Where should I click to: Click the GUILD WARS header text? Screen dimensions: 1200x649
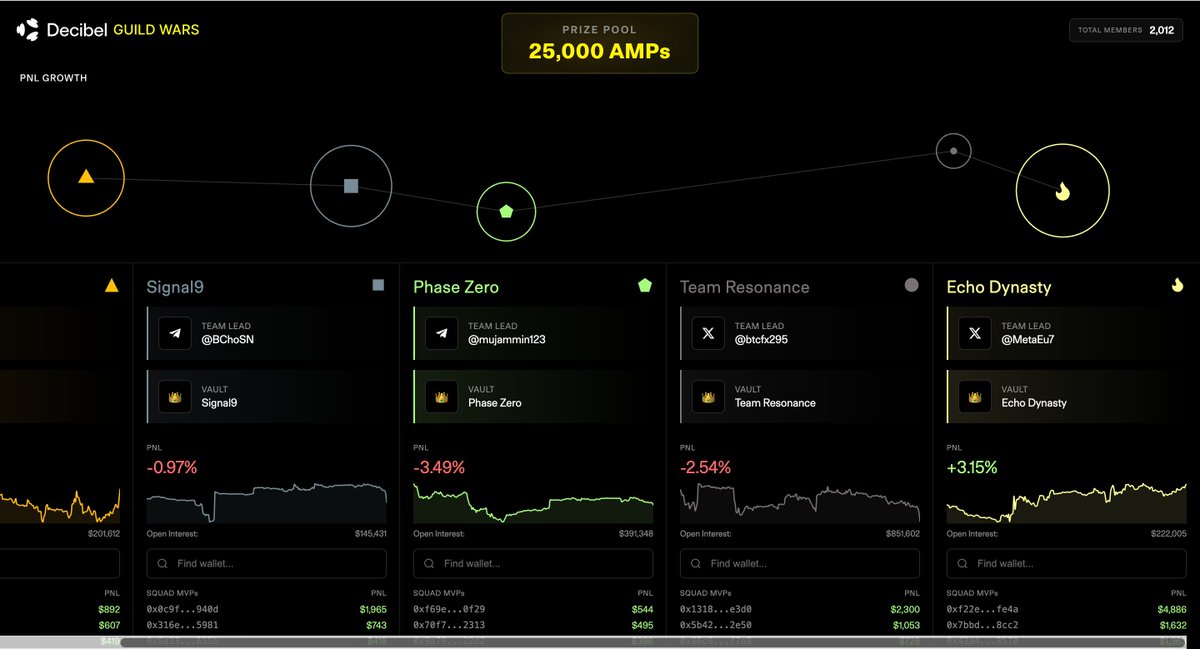(156, 30)
